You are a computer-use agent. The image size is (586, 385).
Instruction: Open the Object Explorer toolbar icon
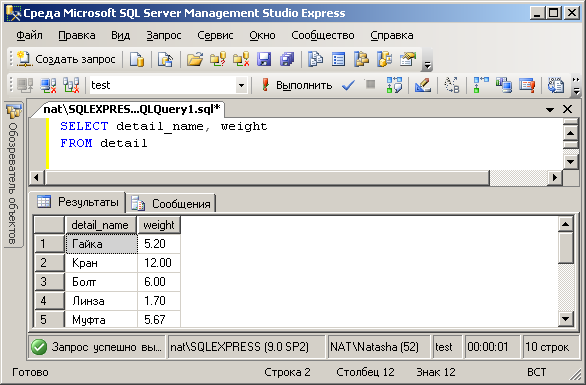[361, 59]
